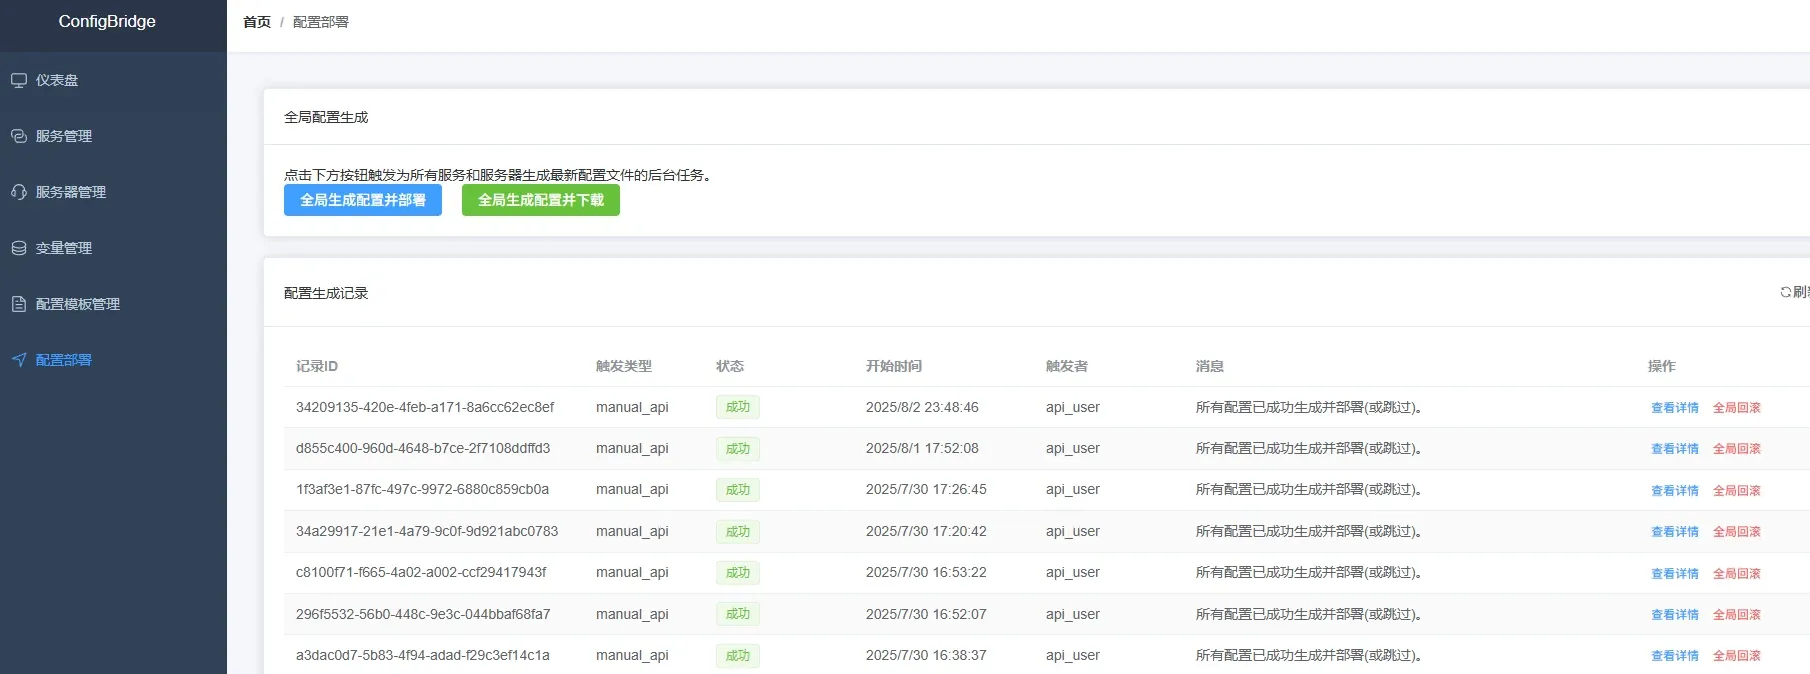Click start time 2025/7/30 17:20:42

tap(926, 531)
